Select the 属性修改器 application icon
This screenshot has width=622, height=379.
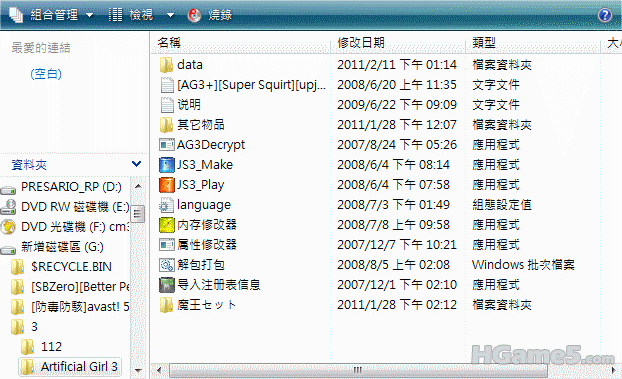click(x=167, y=245)
